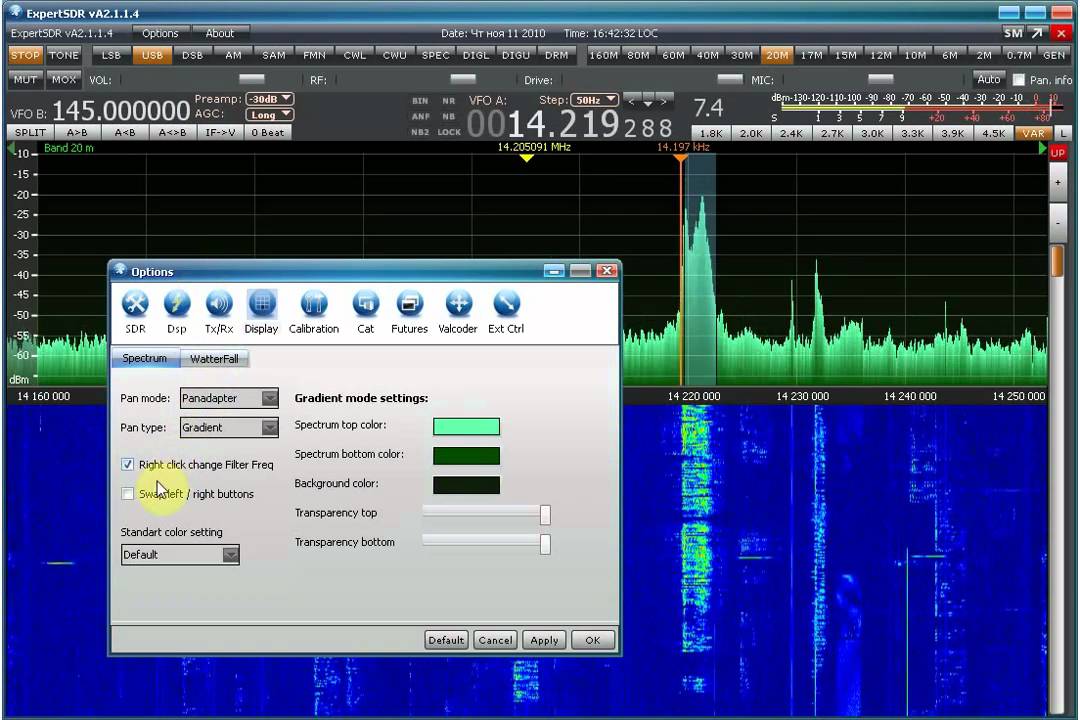
Task: Click the plus zoom button on spectrum
Action: [x=1057, y=183]
